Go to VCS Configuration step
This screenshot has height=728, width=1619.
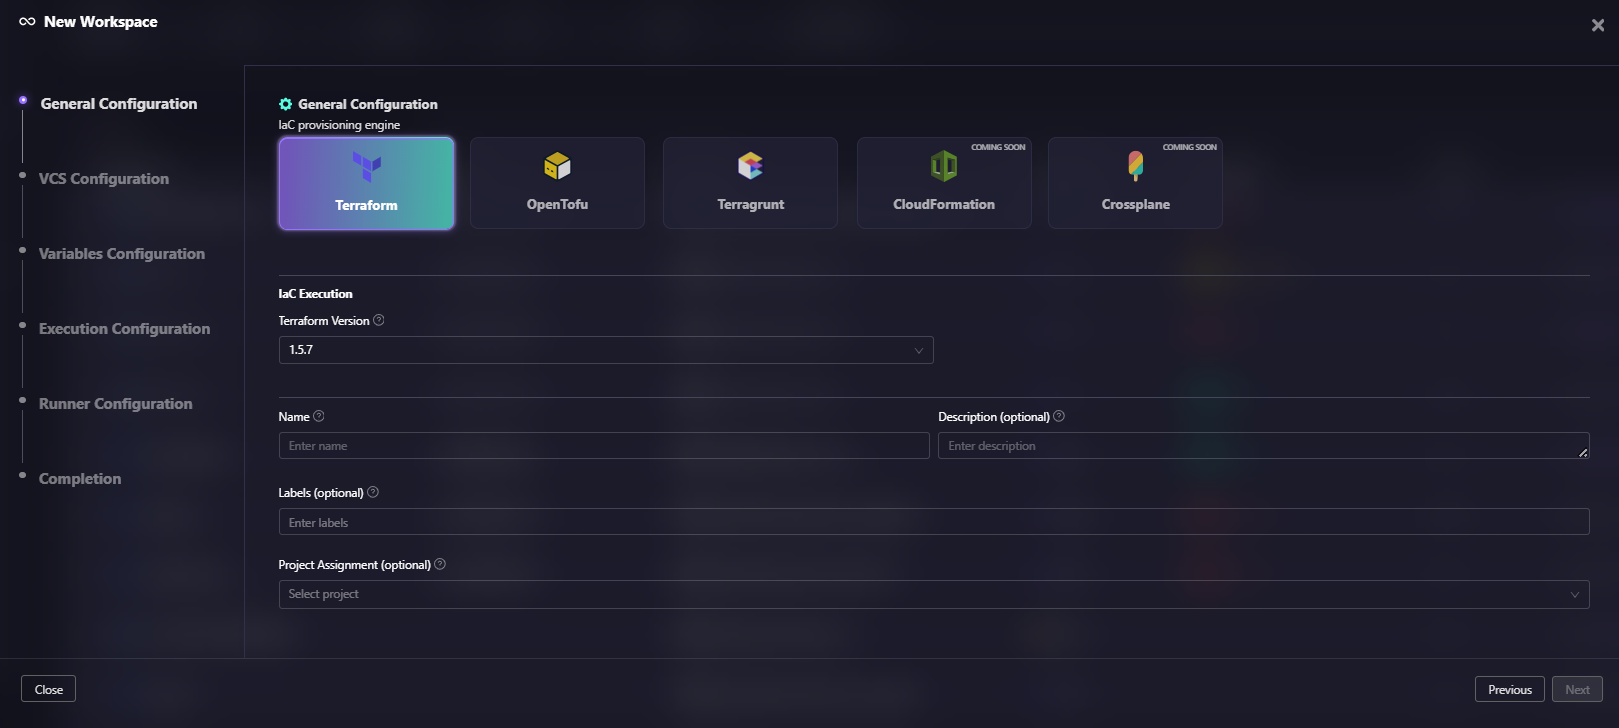(x=104, y=179)
